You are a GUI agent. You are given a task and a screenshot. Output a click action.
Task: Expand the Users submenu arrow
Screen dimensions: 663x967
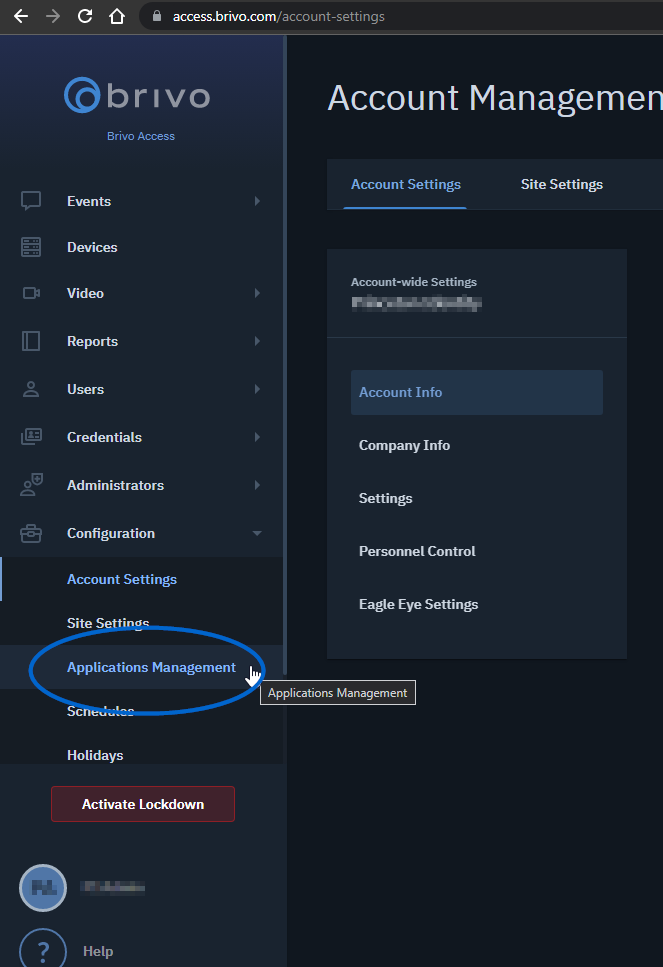(x=257, y=389)
